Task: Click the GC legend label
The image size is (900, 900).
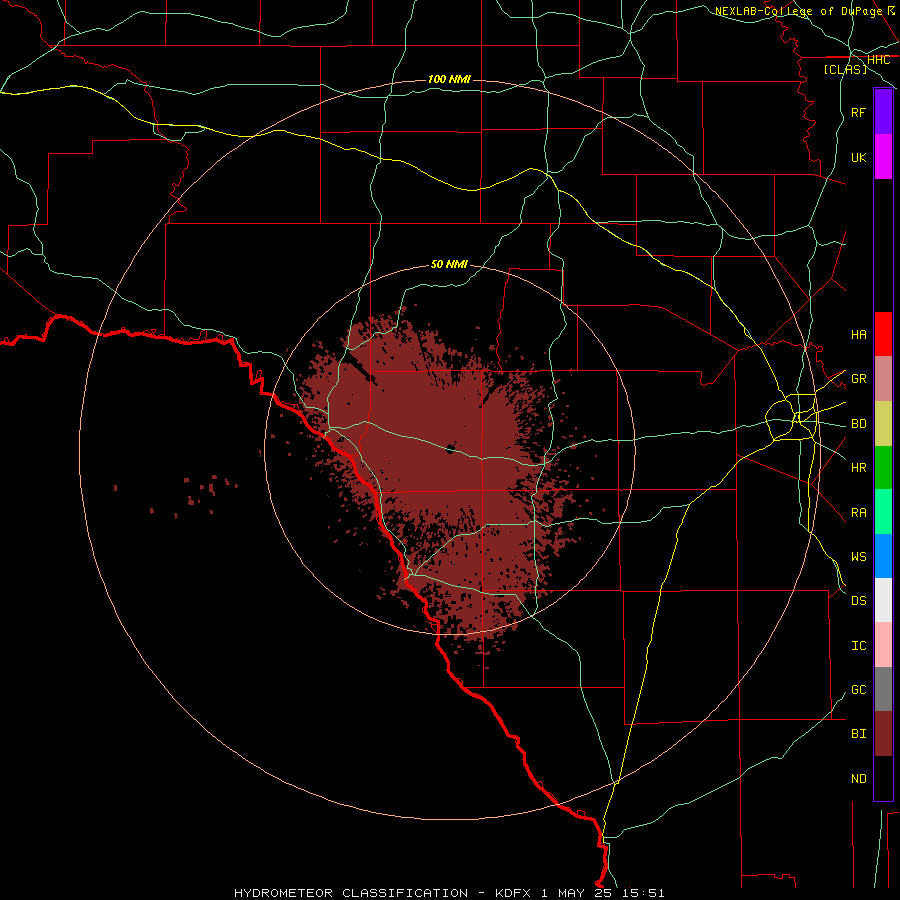Action: (858, 690)
